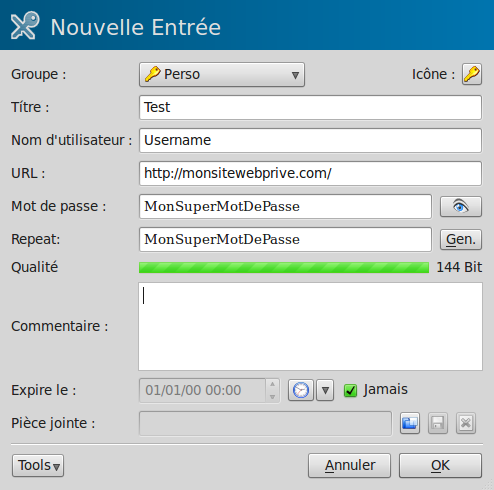
Task: Click the save attachment floppy disk icon
Action: [438, 423]
